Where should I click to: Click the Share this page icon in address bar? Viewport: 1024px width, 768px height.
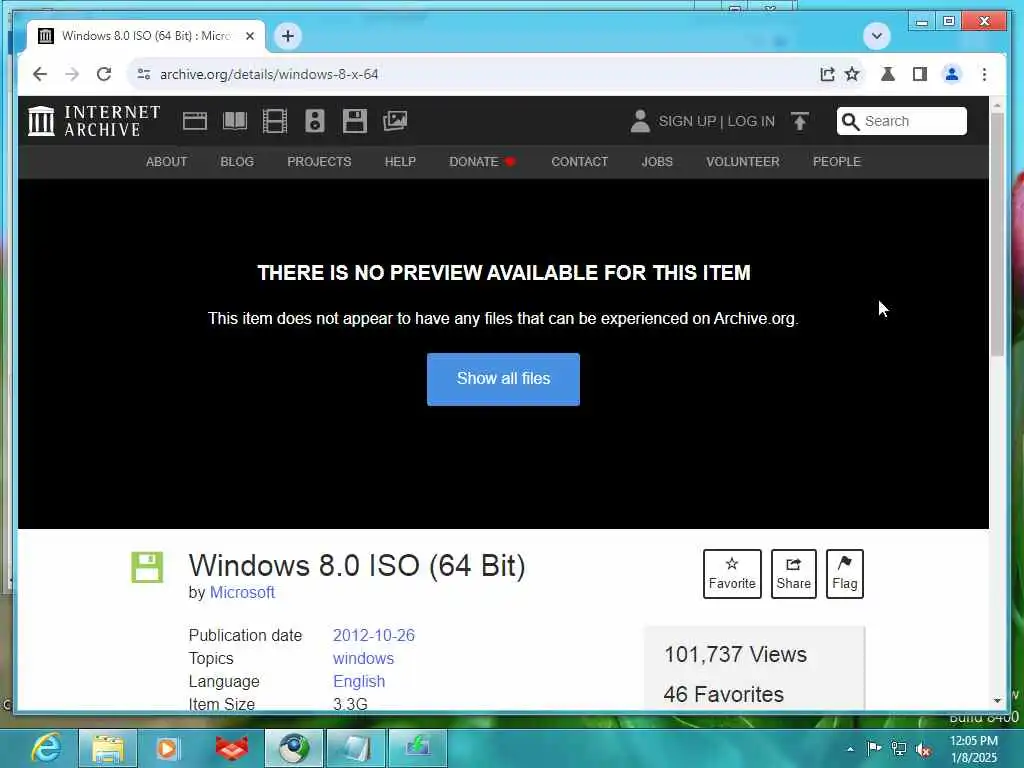(x=827, y=74)
